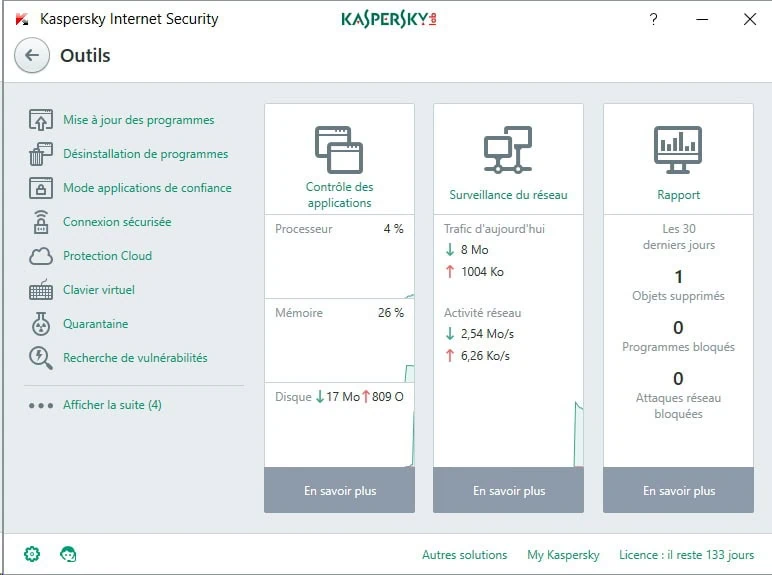
Task: Open the Autres solutions link
Action: (464, 555)
